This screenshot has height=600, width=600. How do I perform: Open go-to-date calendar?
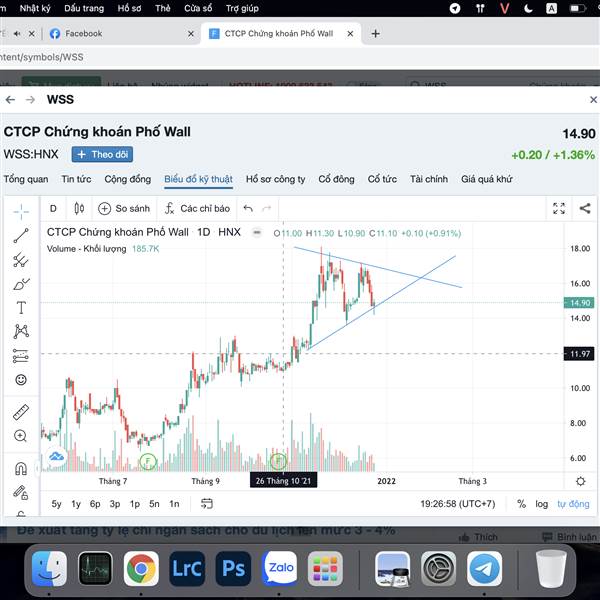tap(207, 504)
